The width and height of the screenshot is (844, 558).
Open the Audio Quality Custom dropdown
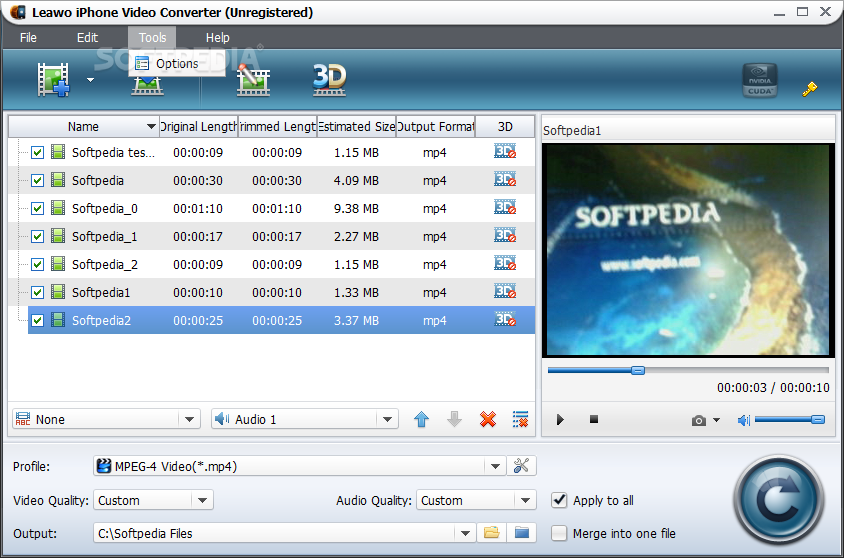click(x=525, y=500)
